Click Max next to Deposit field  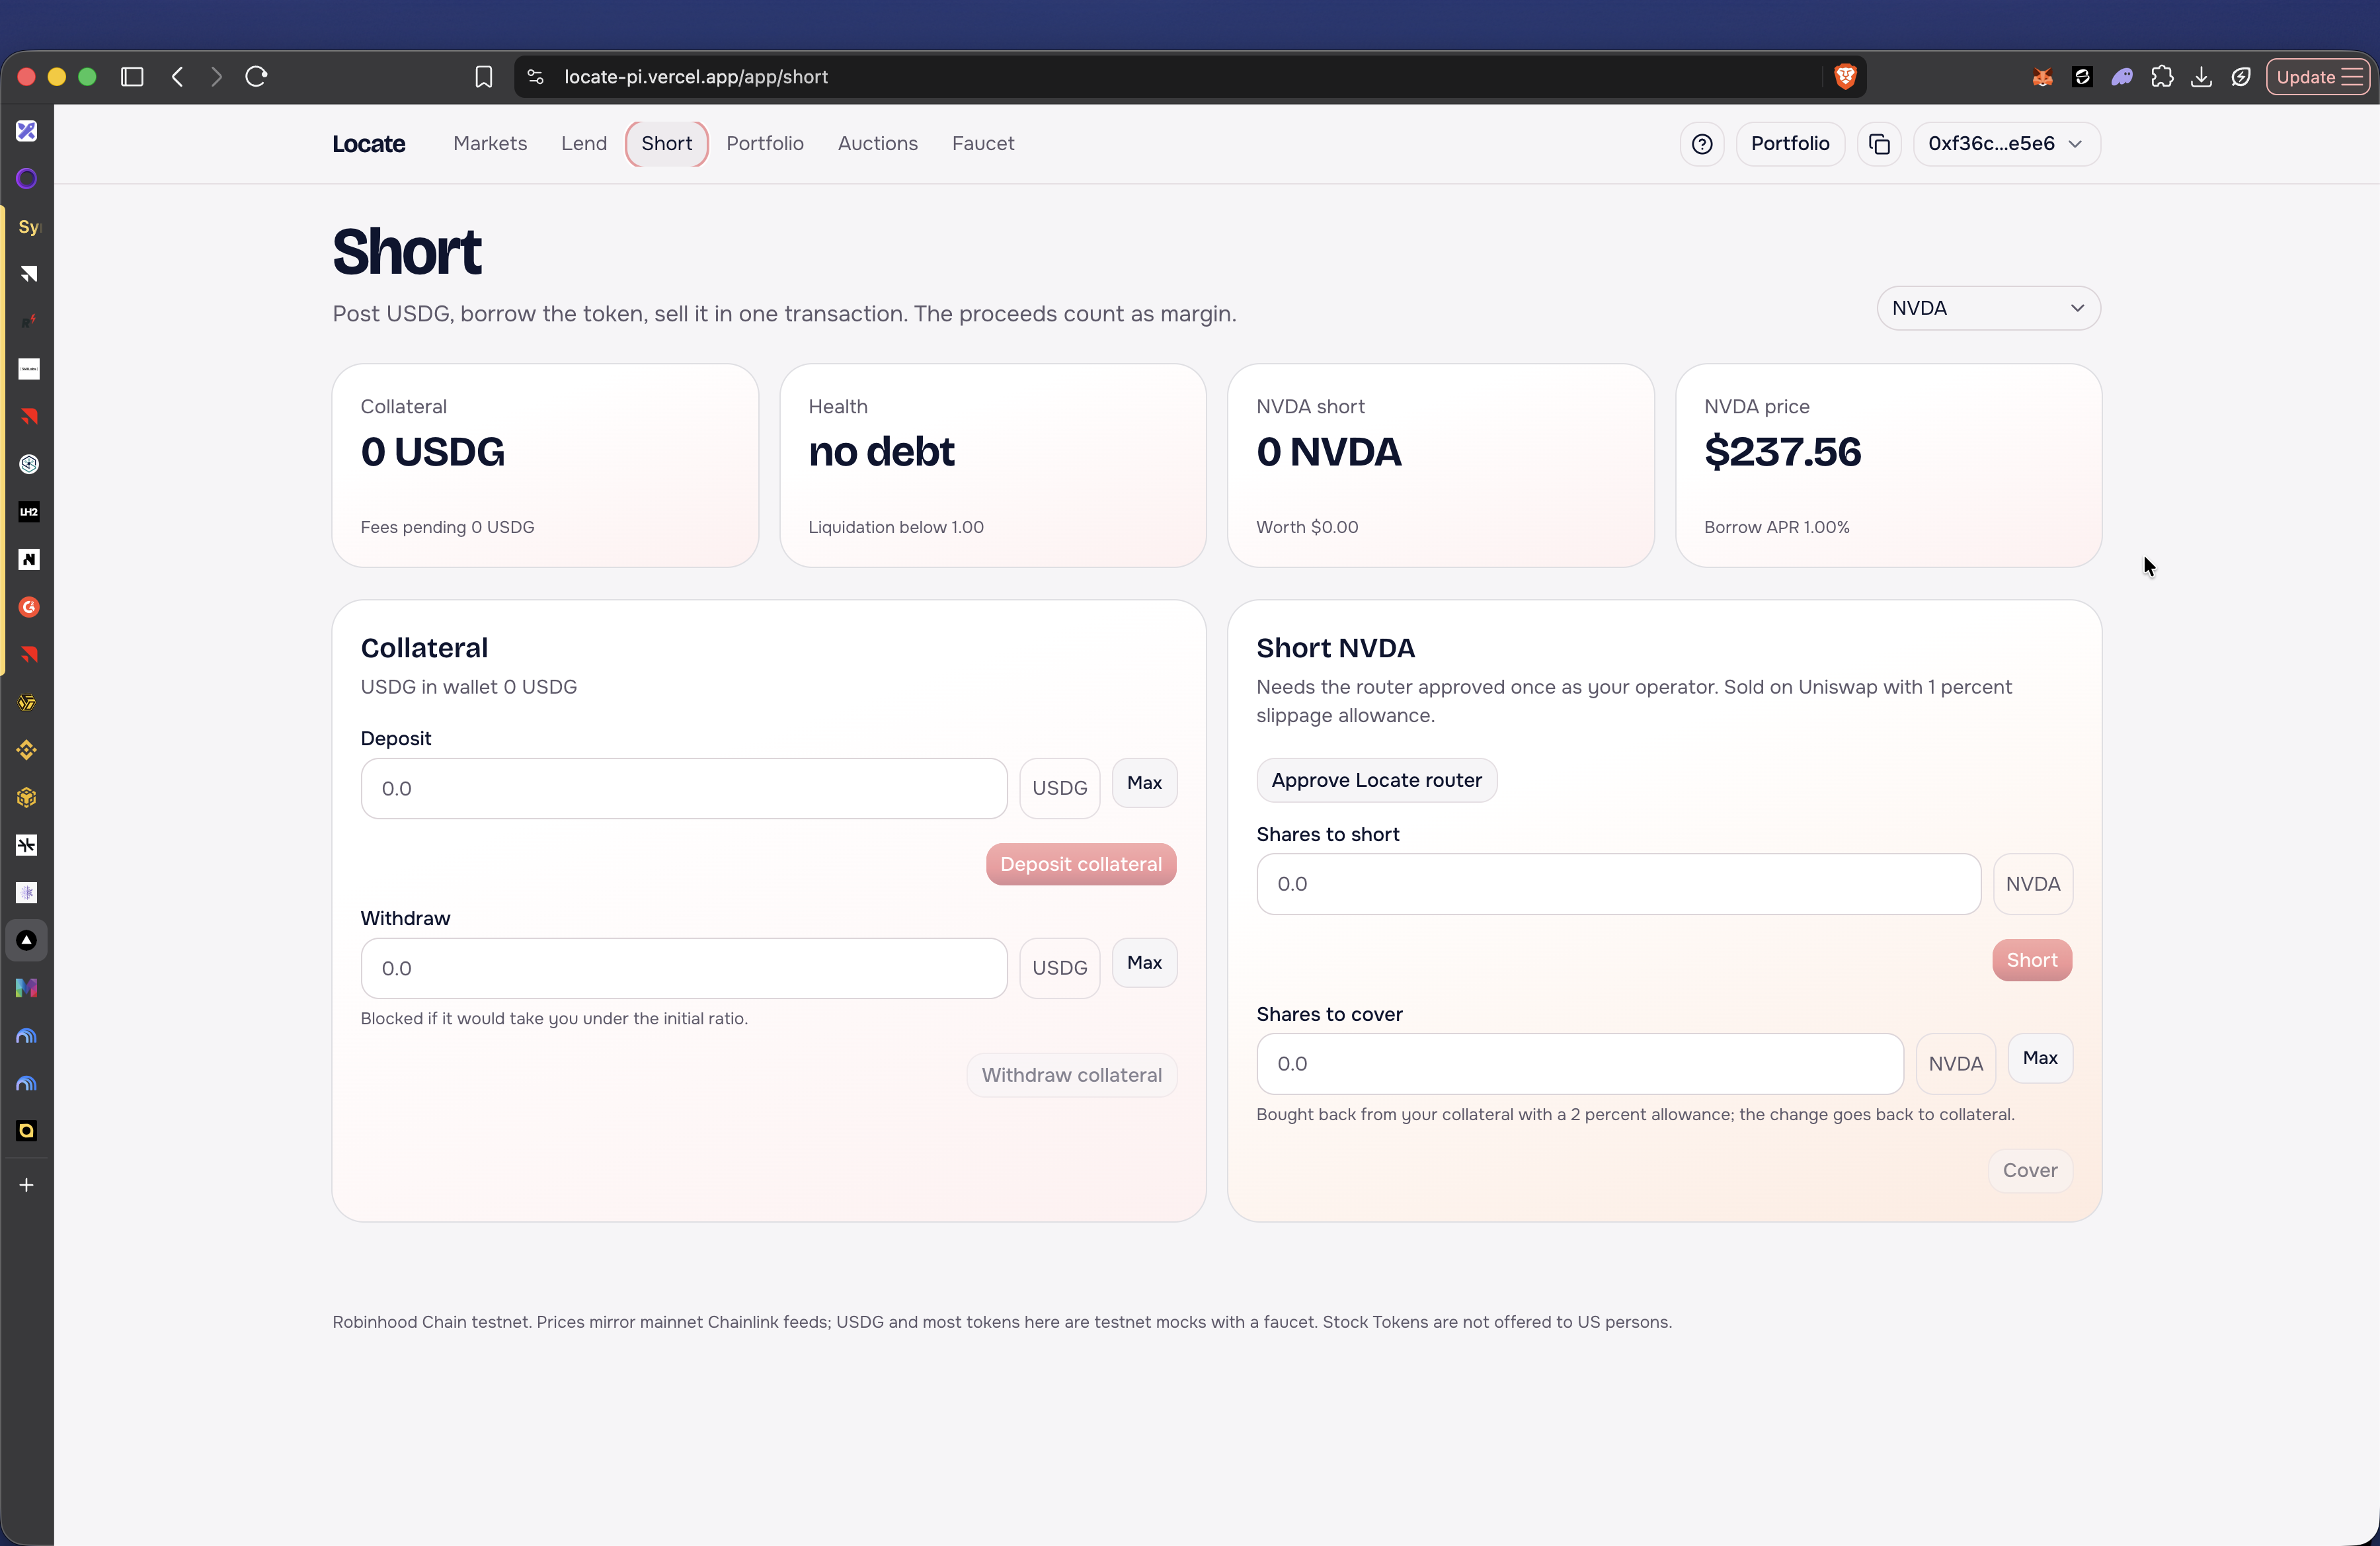tap(1144, 783)
